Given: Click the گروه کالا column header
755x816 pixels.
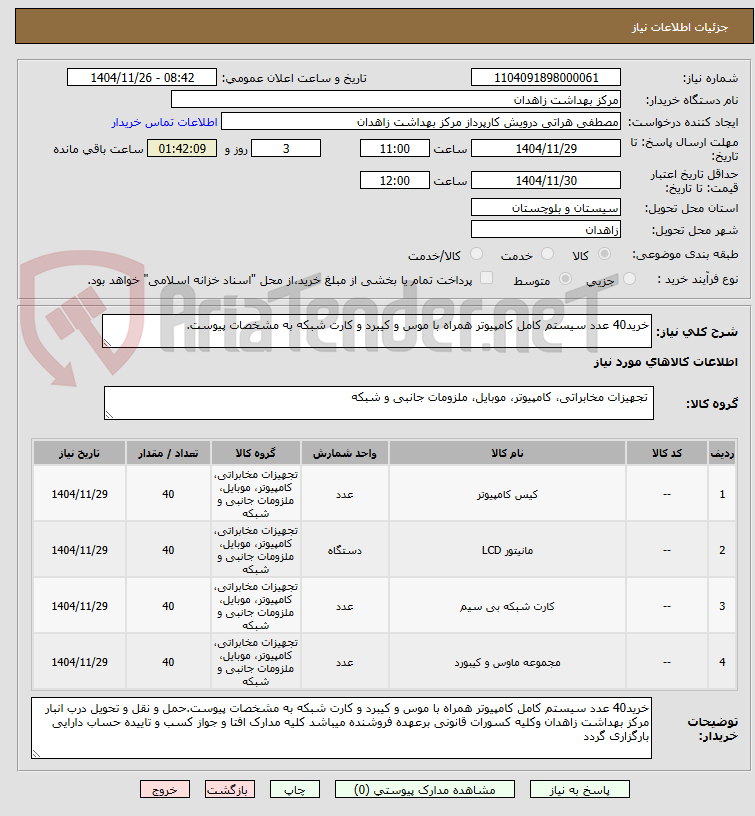Looking at the screenshot, I should tap(255, 453).
